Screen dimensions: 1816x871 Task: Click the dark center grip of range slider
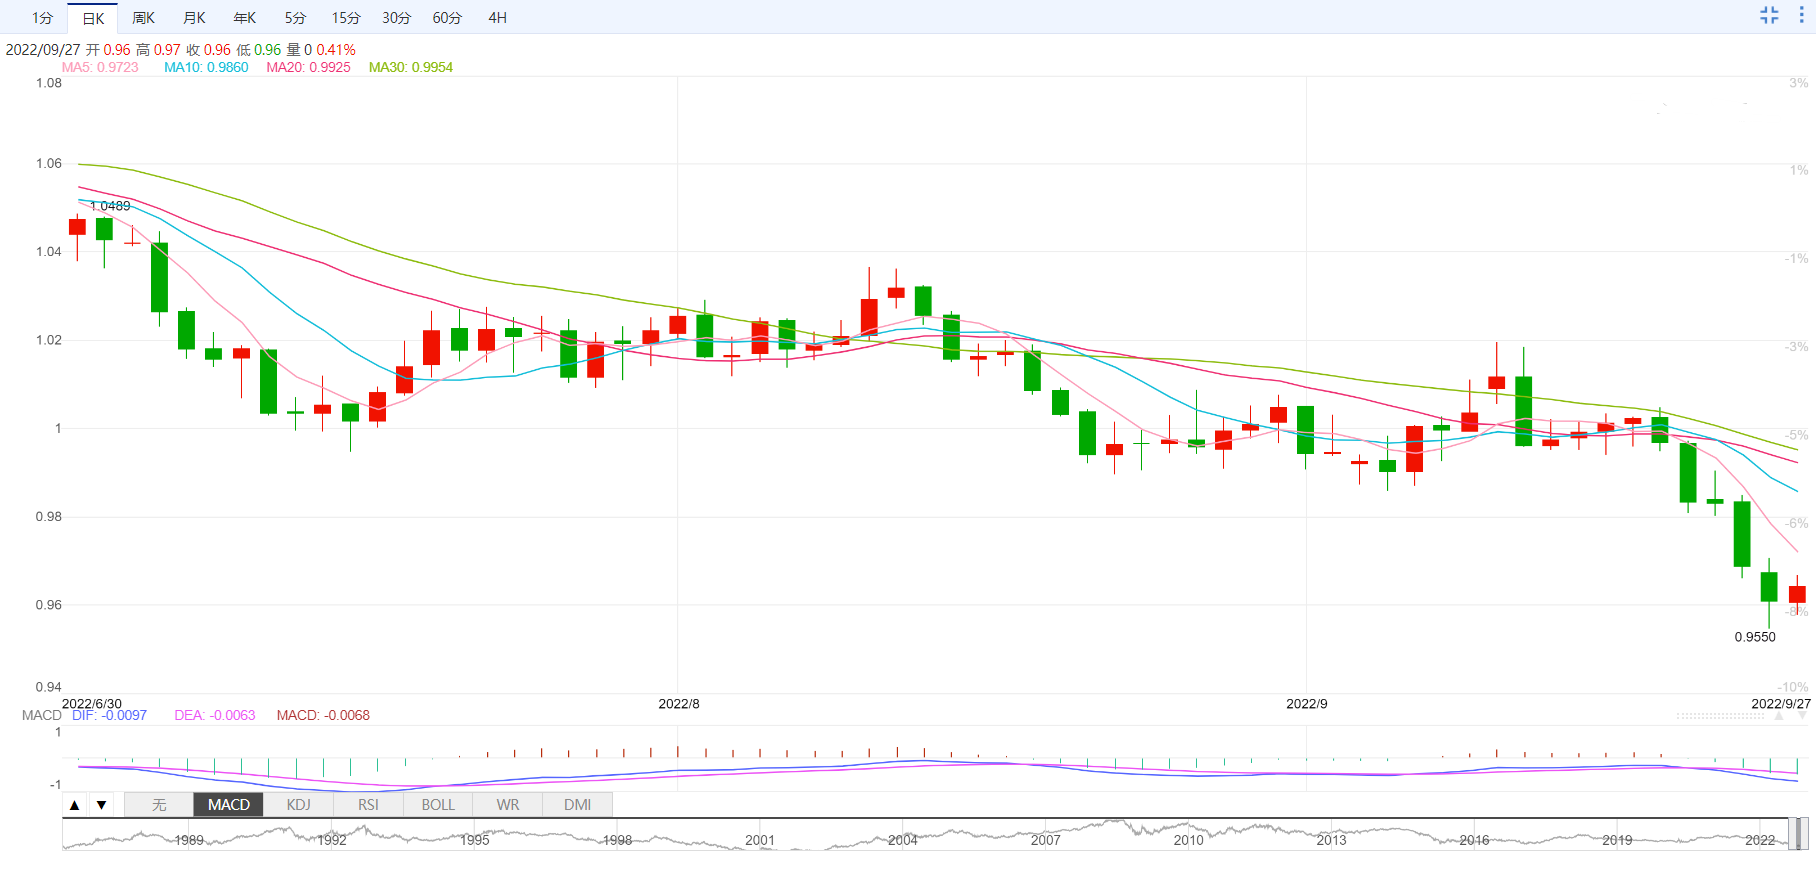click(1798, 834)
